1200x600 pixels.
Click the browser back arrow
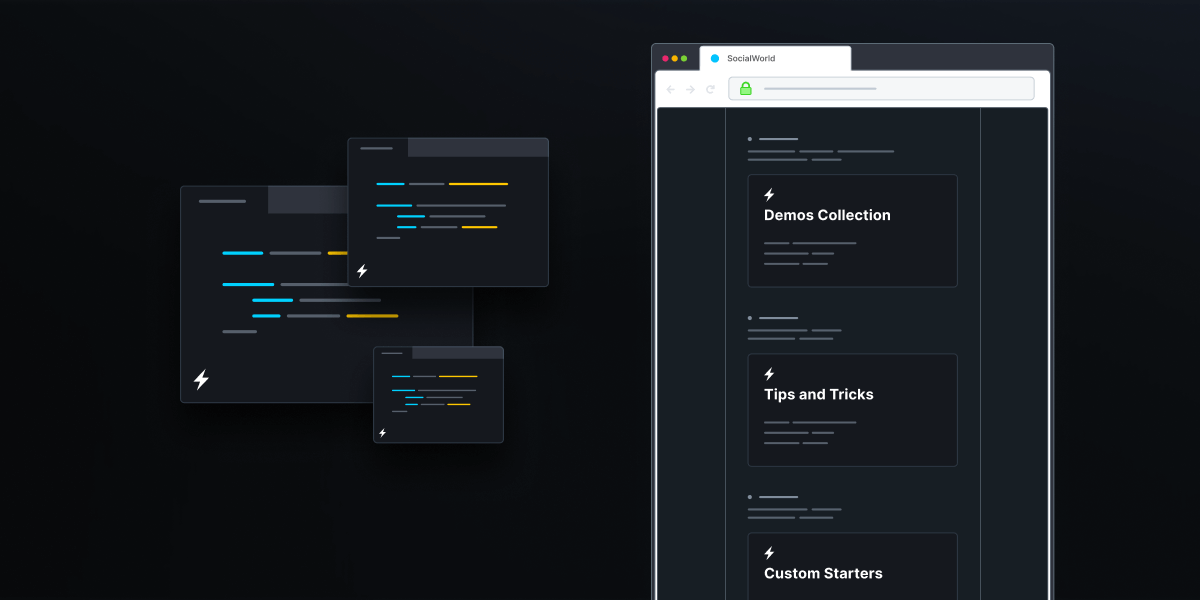pos(670,89)
